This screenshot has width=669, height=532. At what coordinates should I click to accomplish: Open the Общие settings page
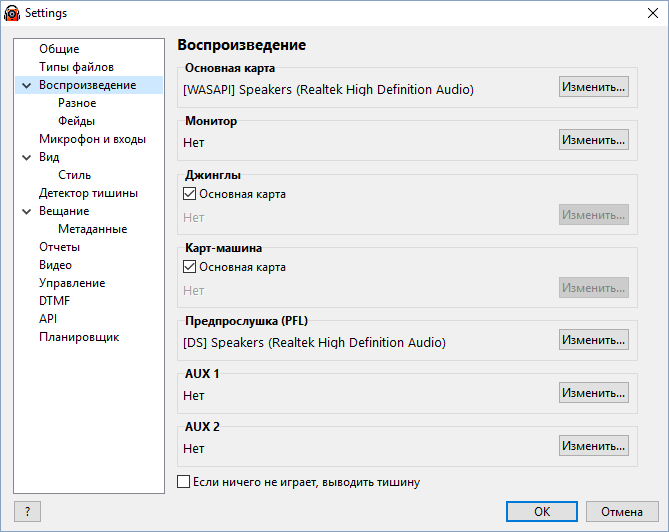tap(59, 49)
